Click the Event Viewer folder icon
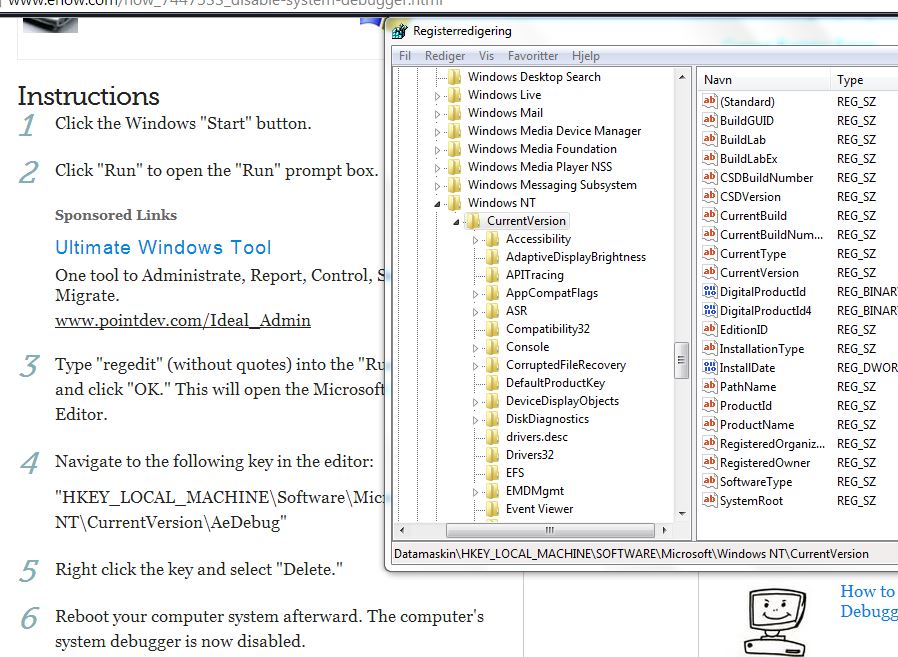 (493, 509)
